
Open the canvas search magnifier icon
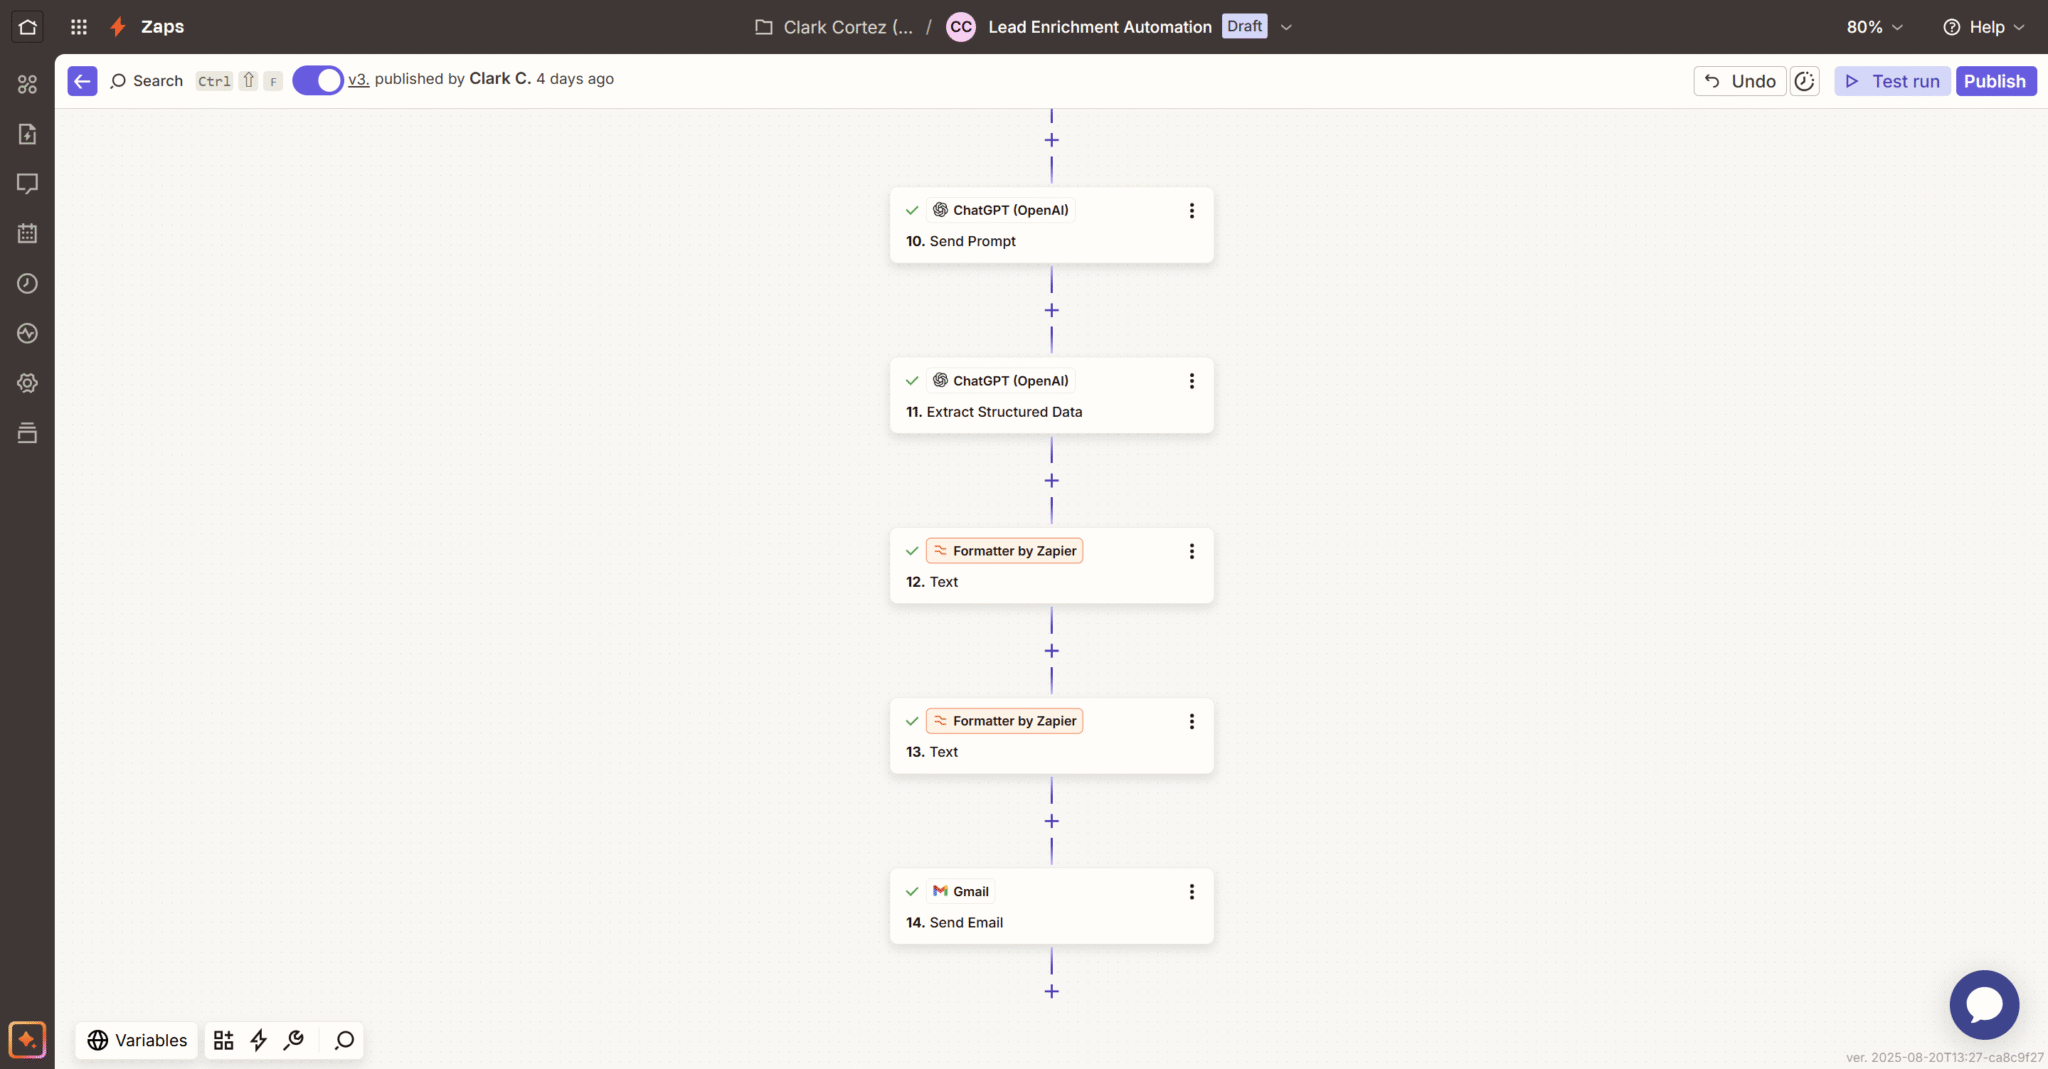[x=344, y=1040]
